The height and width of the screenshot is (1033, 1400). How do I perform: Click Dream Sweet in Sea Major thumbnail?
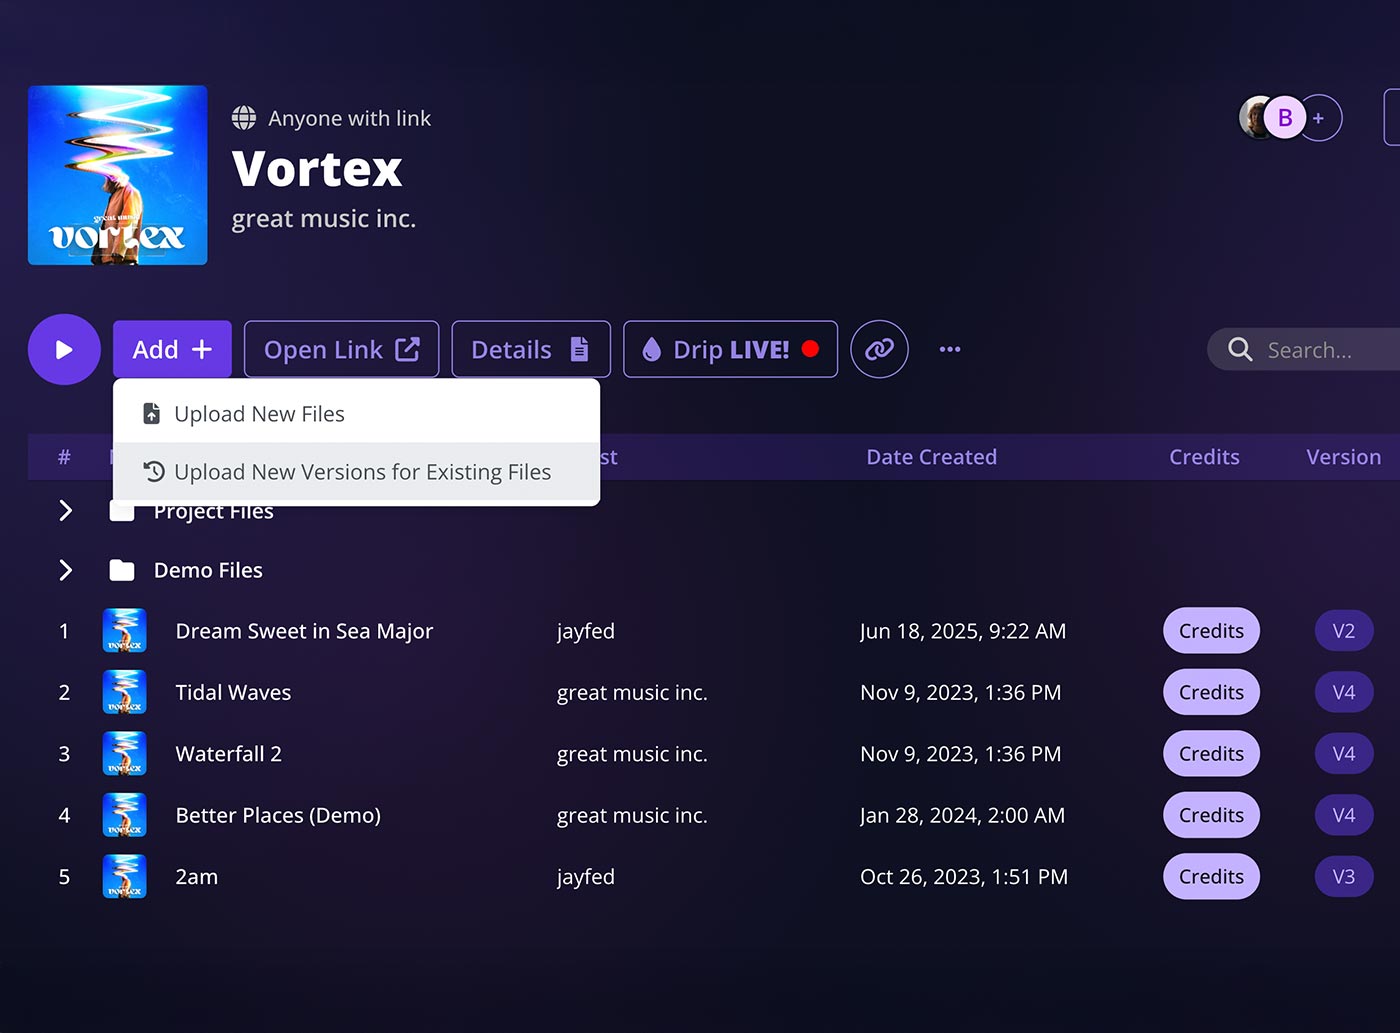click(x=125, y=631)
